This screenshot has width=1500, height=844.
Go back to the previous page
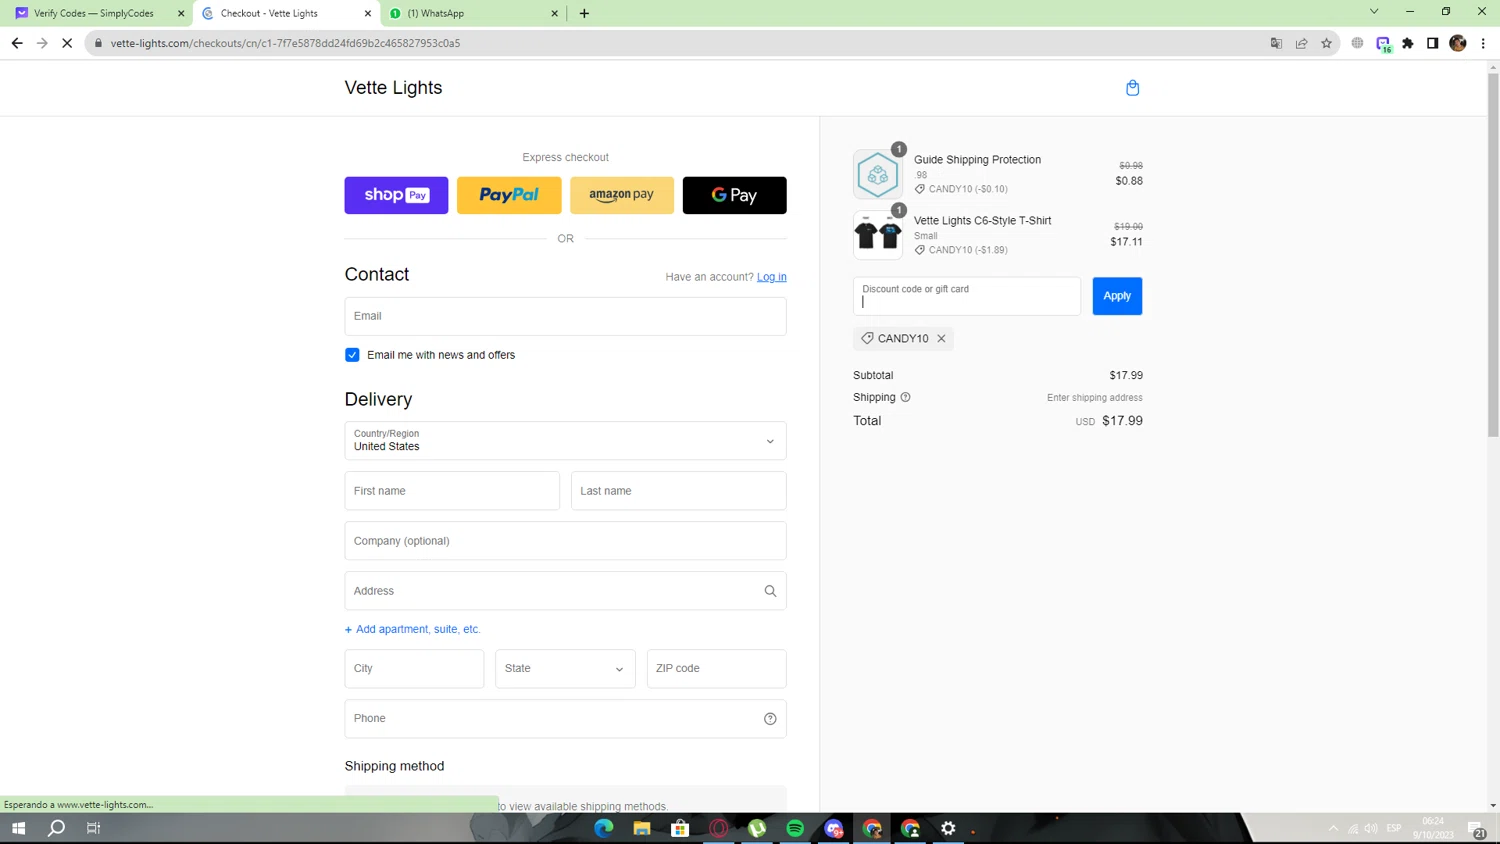point(17,43)
